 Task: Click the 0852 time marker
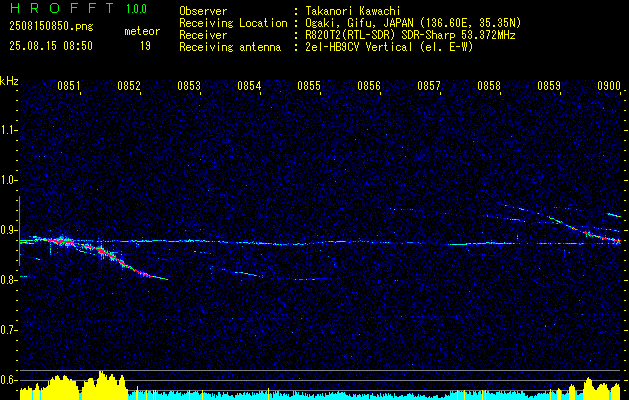click(x=129, y=86)
